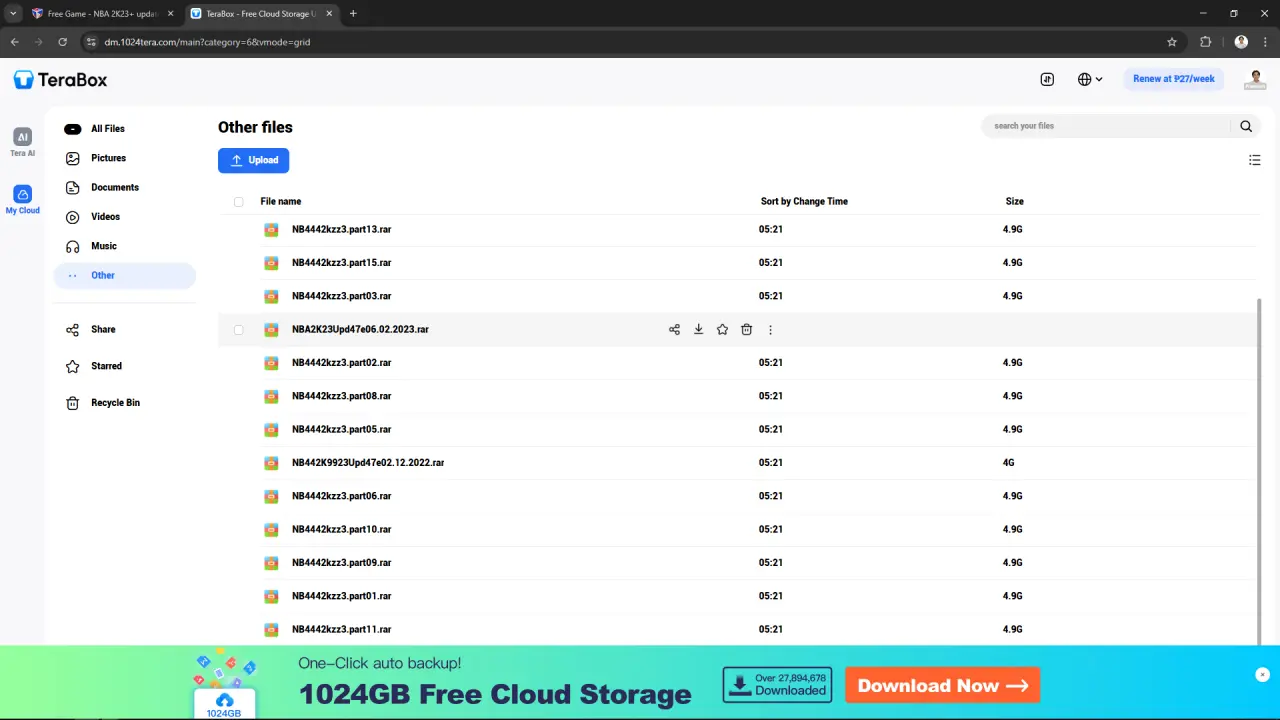Go to the Share section
Image resolution: width=1280 pixels, height=720 pixels.
point(124,329)
